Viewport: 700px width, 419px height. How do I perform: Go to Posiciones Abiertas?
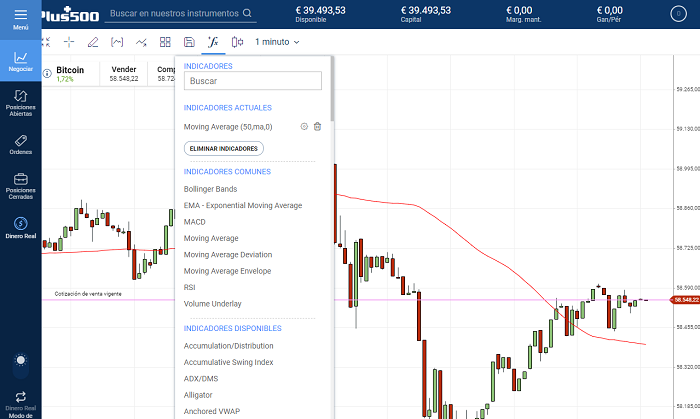(21, 103)
